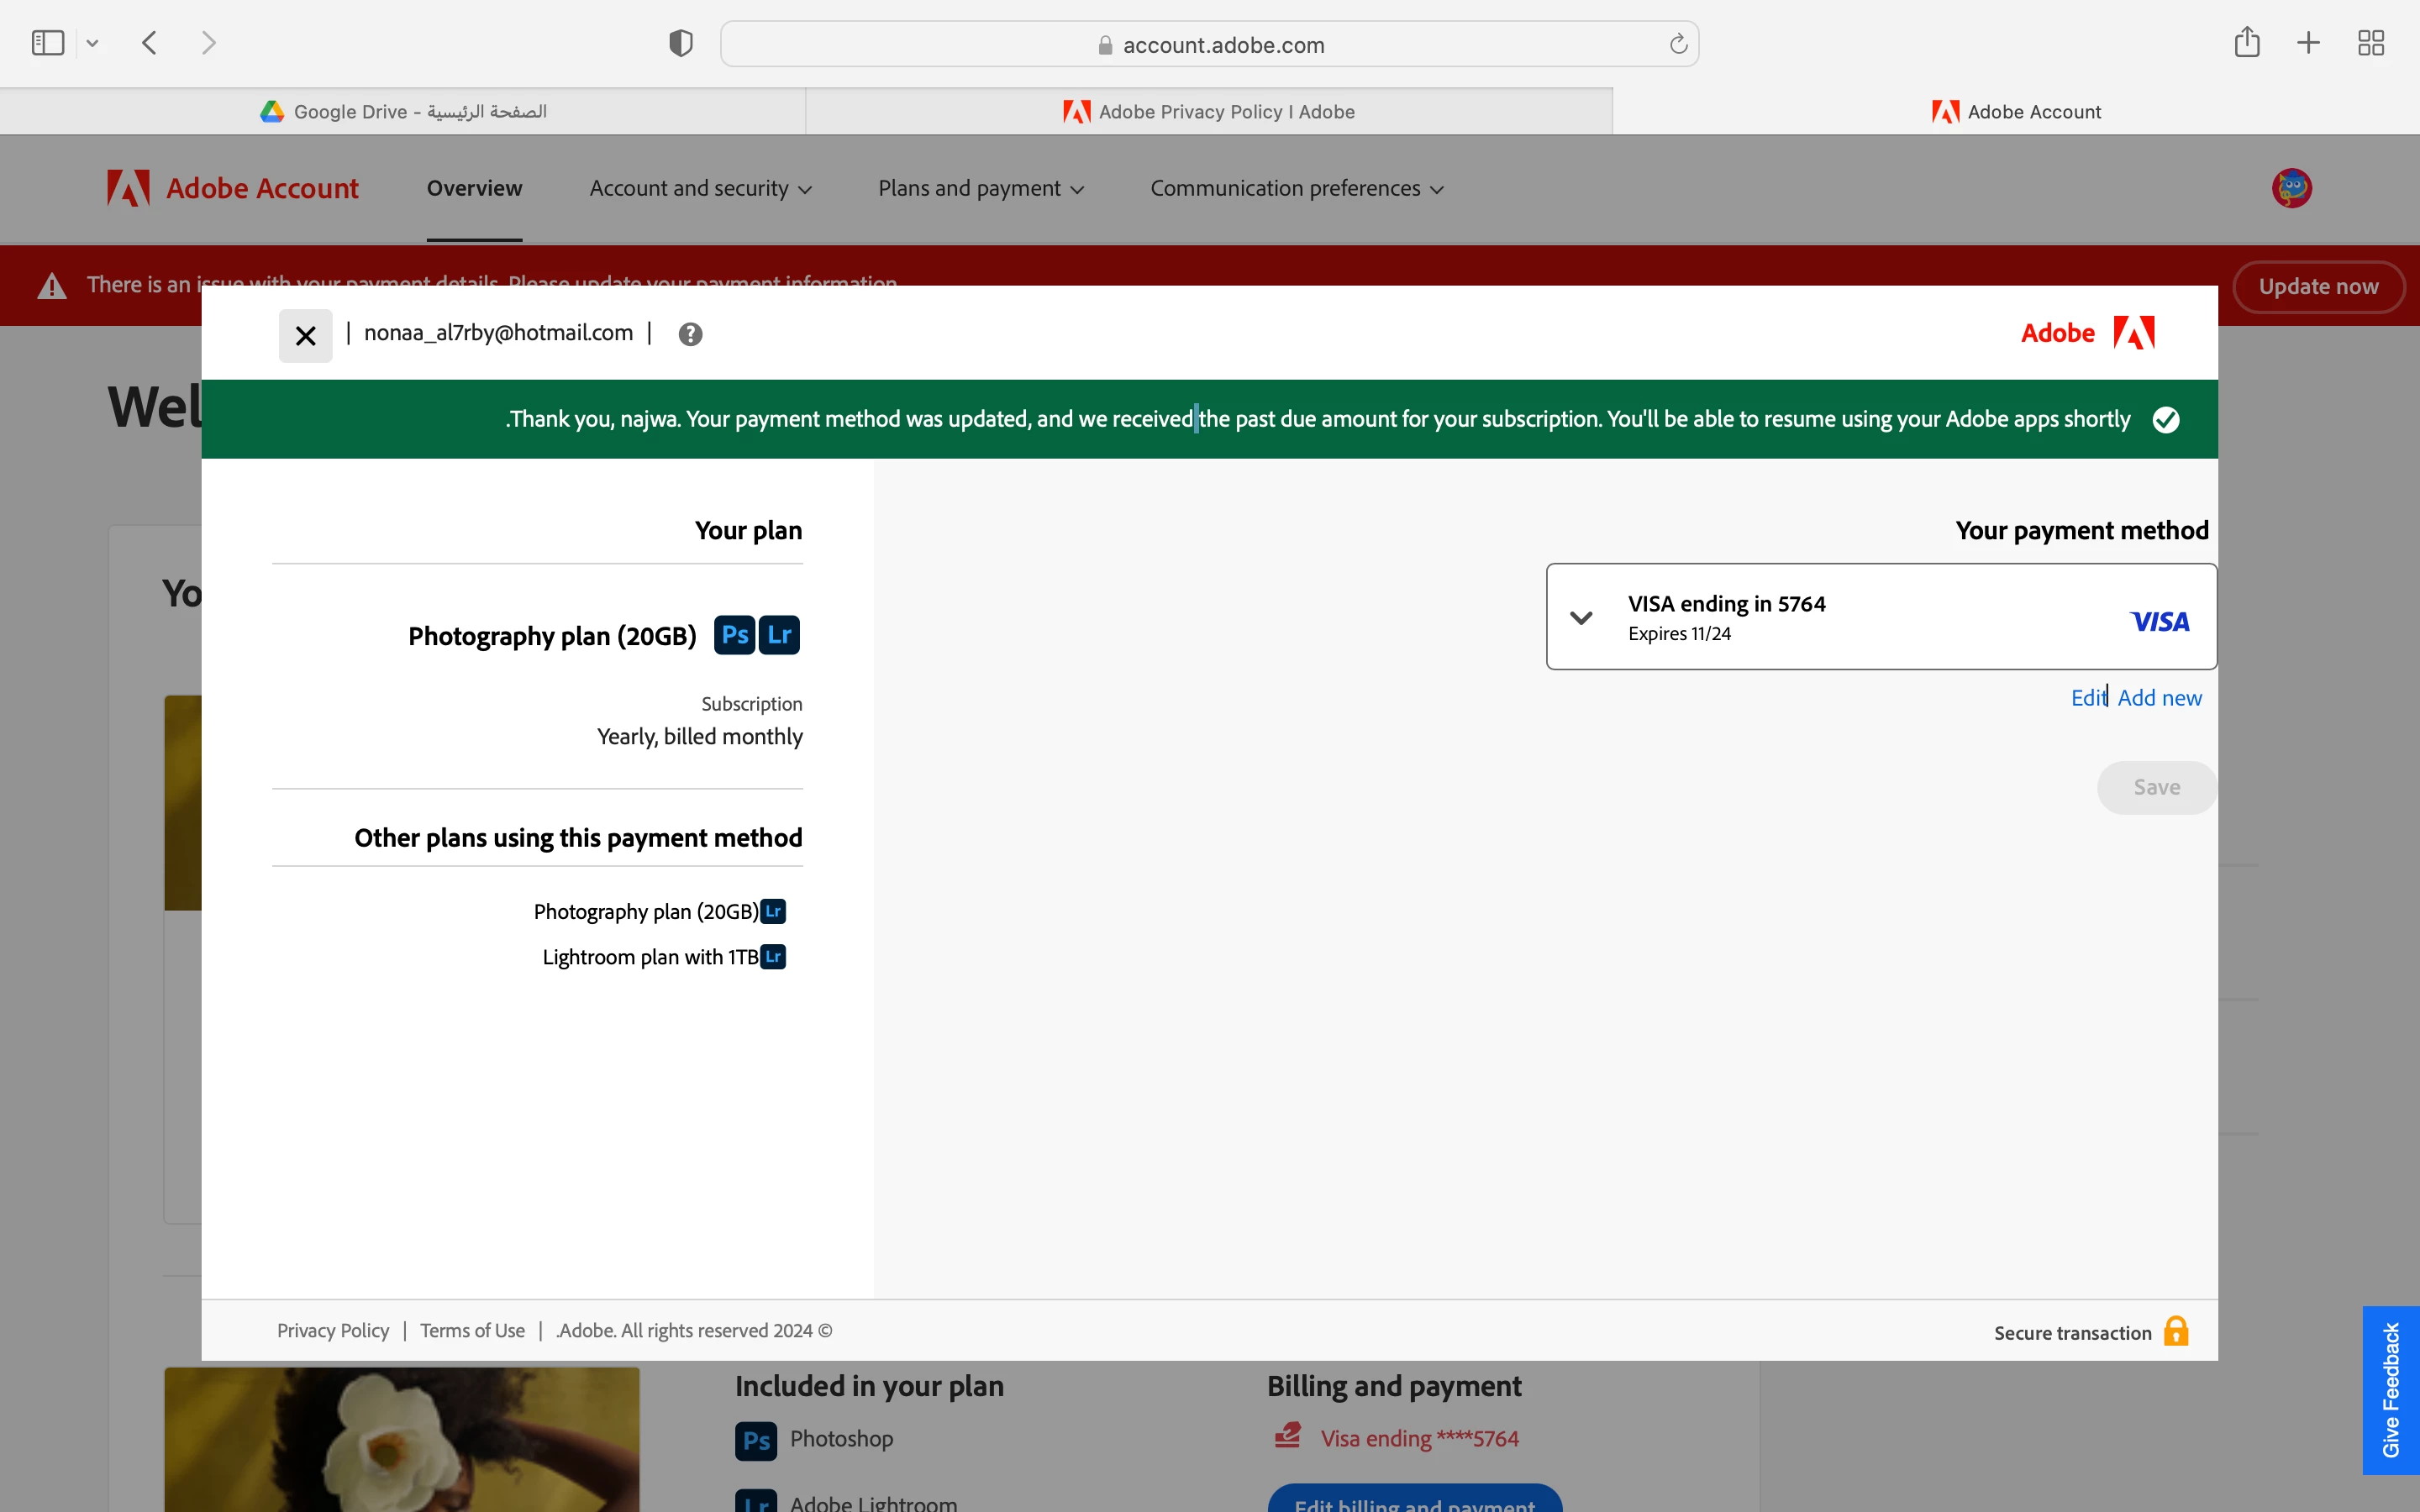
Task: Open Communication preferences dropdown
Action: coord(1296,188)
